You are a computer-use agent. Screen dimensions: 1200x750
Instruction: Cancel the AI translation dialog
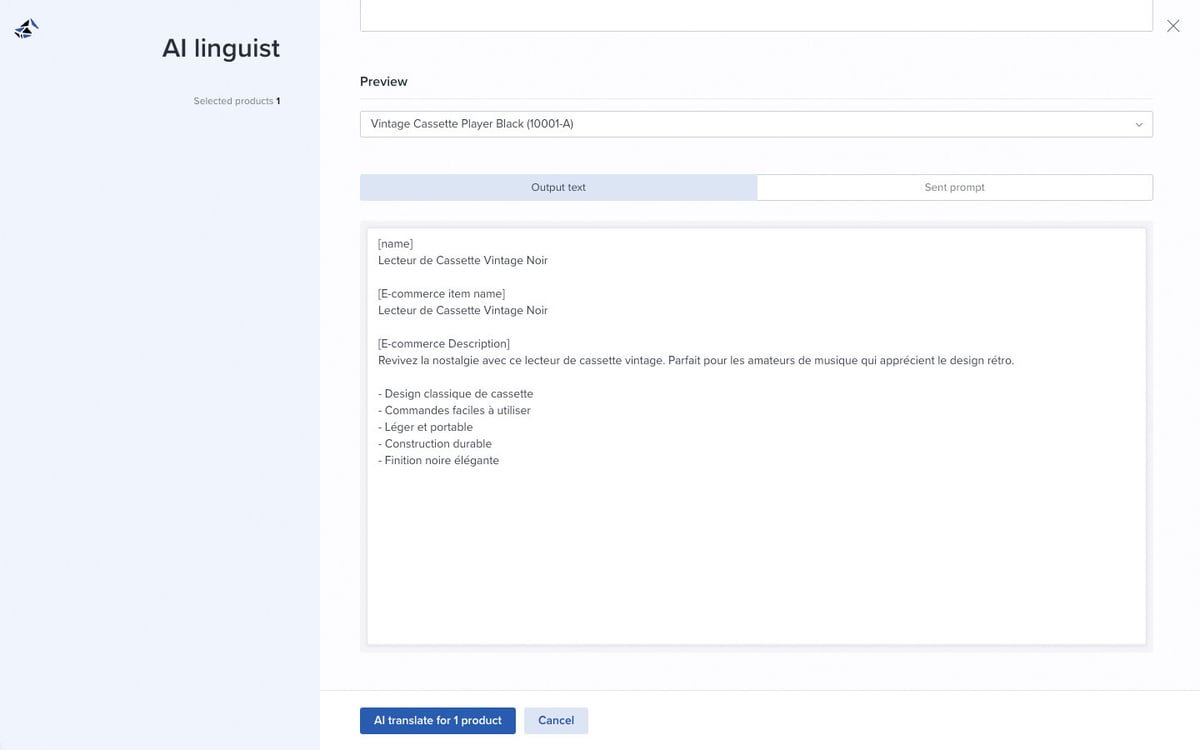pyautogui.click(x=556, y=720)
